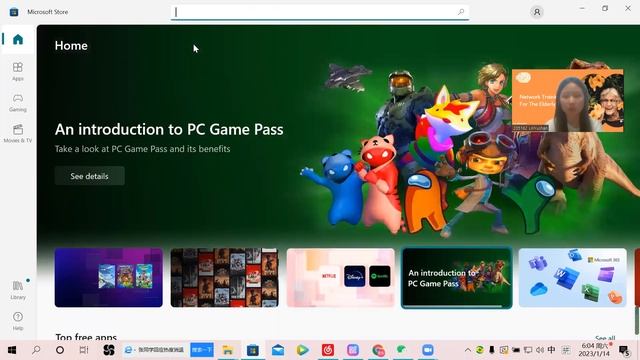Image resolution: width=640 pixels, height=360 pixels.
Task: Click See details for PC Game Pass
Action: (89, 176)
